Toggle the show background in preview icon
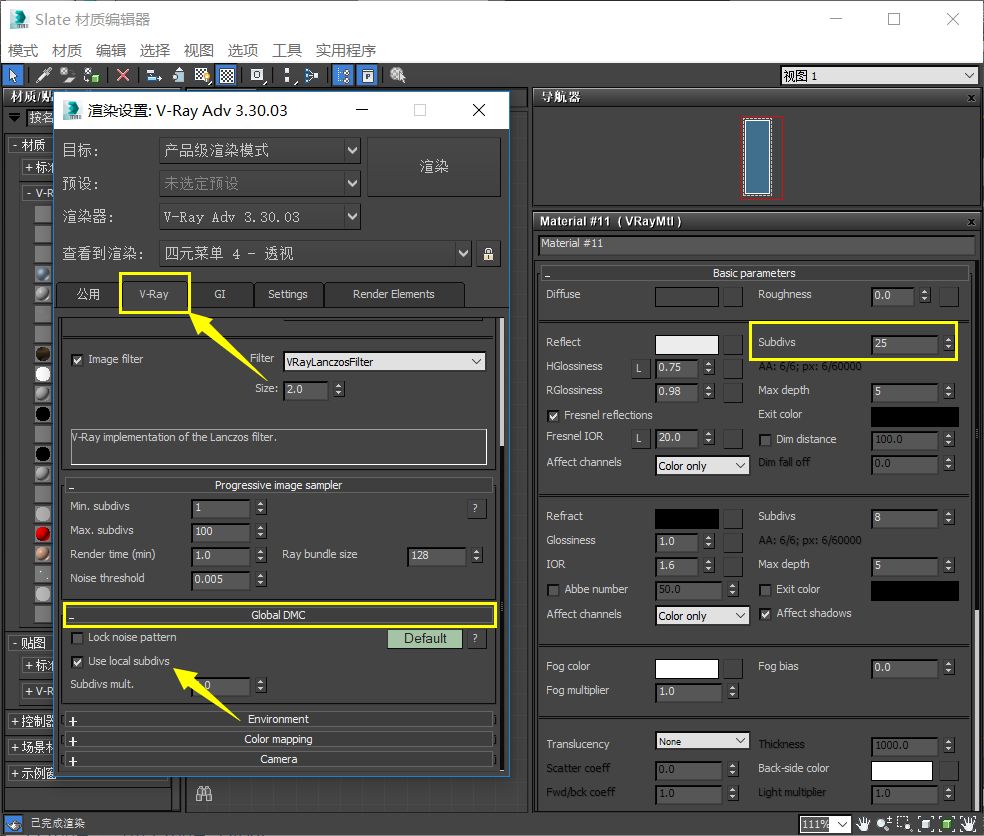Image resolution: width=984 pixels, height=836 pixels. point(227,75)
